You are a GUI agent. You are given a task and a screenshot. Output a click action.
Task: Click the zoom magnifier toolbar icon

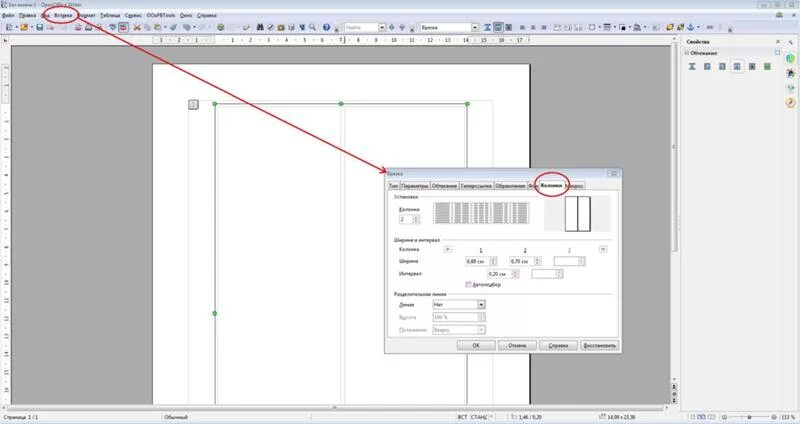pos(312,28)
